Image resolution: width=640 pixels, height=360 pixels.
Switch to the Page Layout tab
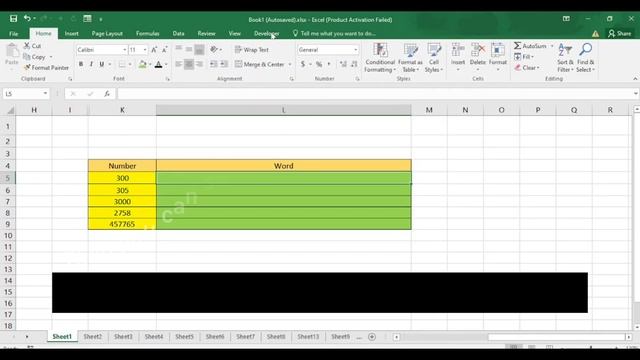(x=107, y=33)
